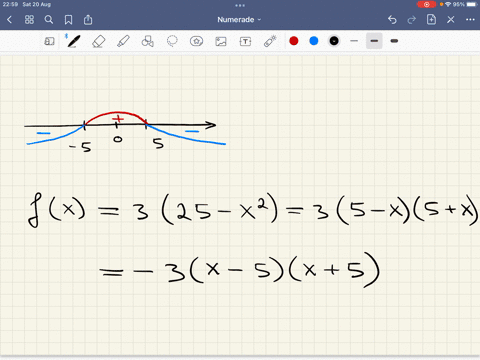Select the Pen tool
480x360 pixels.
point(73,41)
